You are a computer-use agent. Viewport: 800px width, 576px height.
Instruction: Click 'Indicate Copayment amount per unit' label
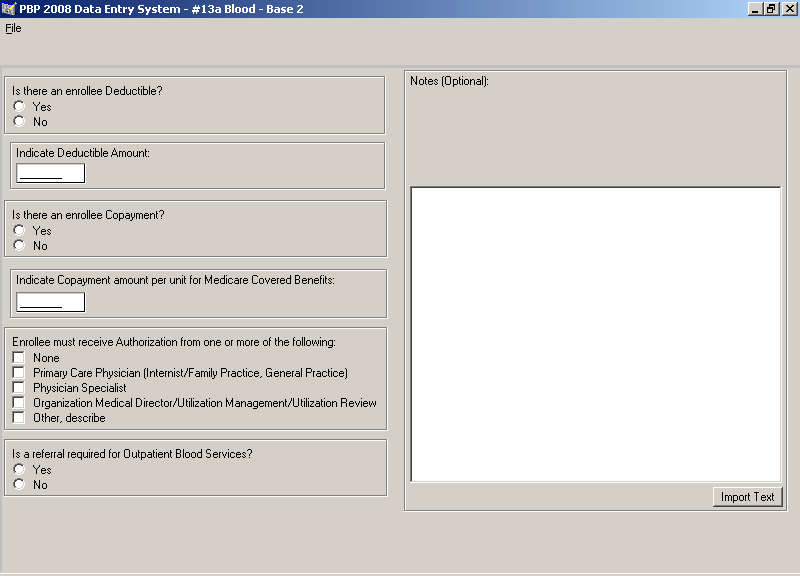176,280
